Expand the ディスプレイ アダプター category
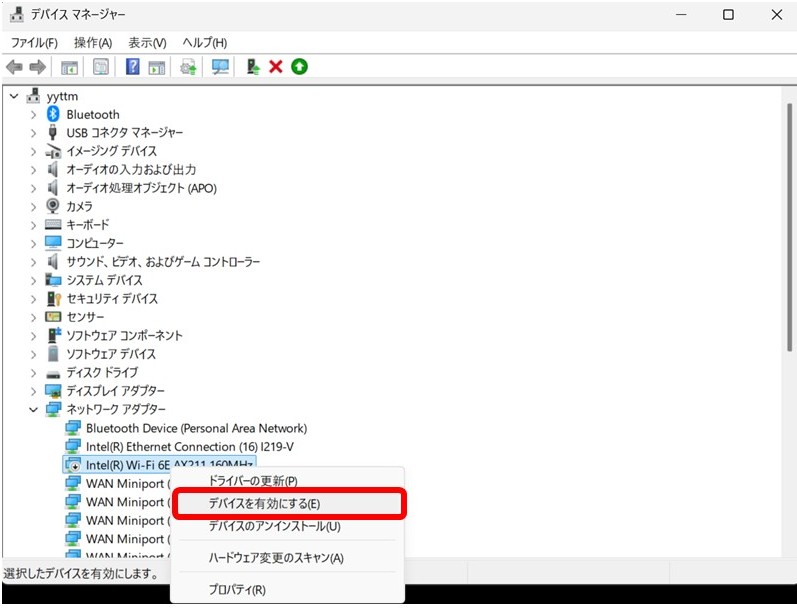The height and width of the screenshot is (612, 797). (33, 391)
